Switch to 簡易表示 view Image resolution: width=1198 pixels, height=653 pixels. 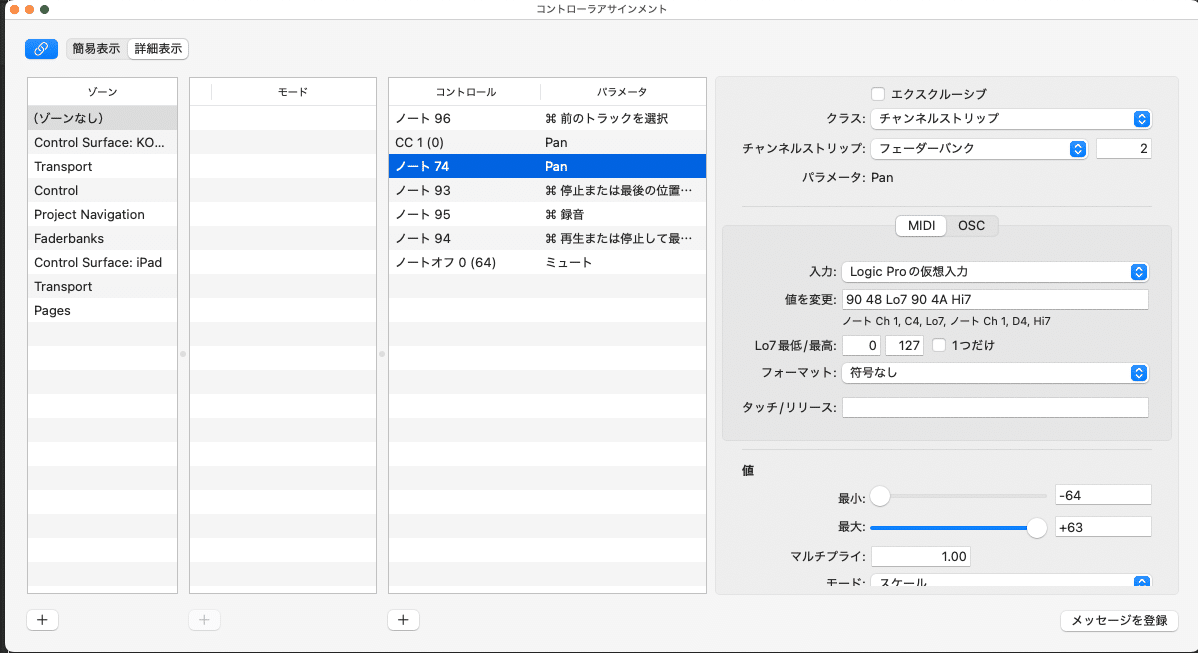[x=95, y=48]
